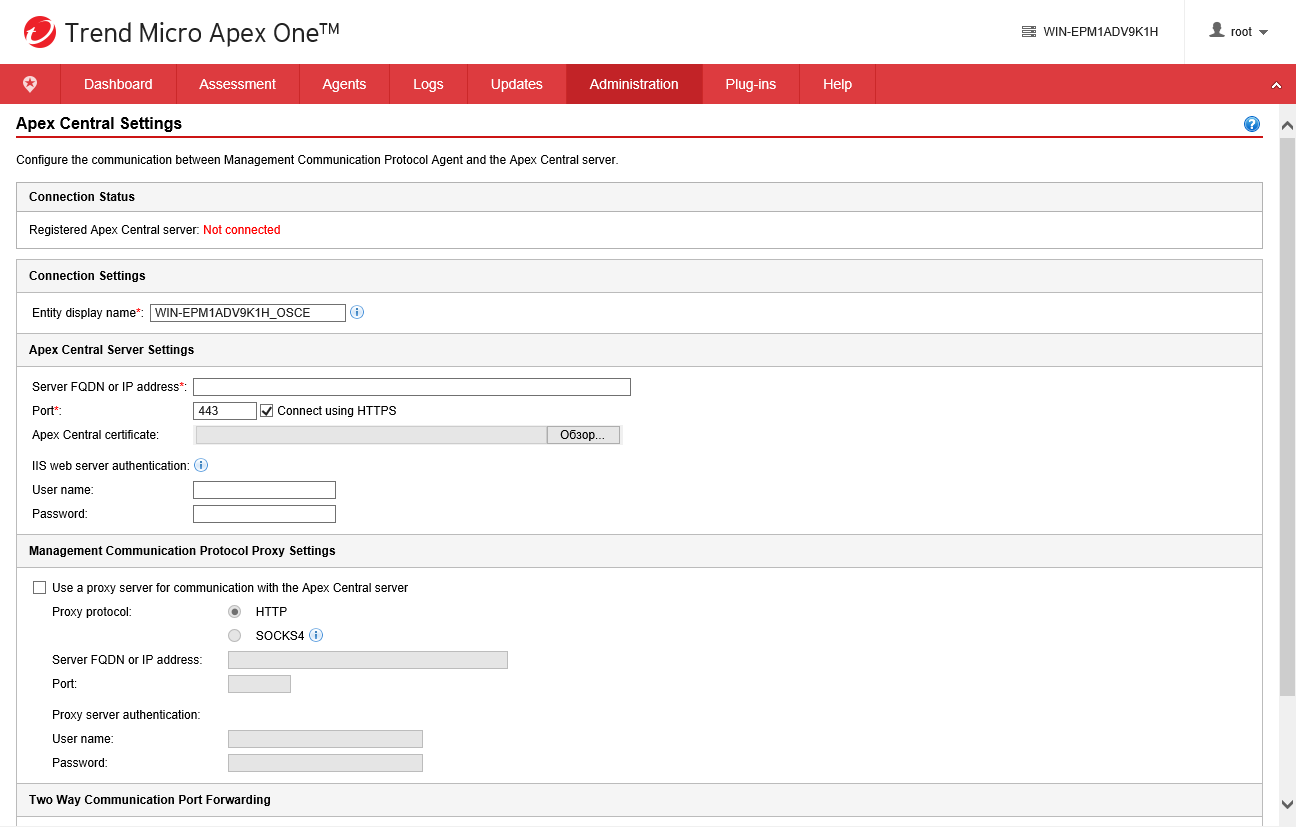Click the scrollbar up arrow
This screenshot has width=1296, height=827.
coord(1287,126)
